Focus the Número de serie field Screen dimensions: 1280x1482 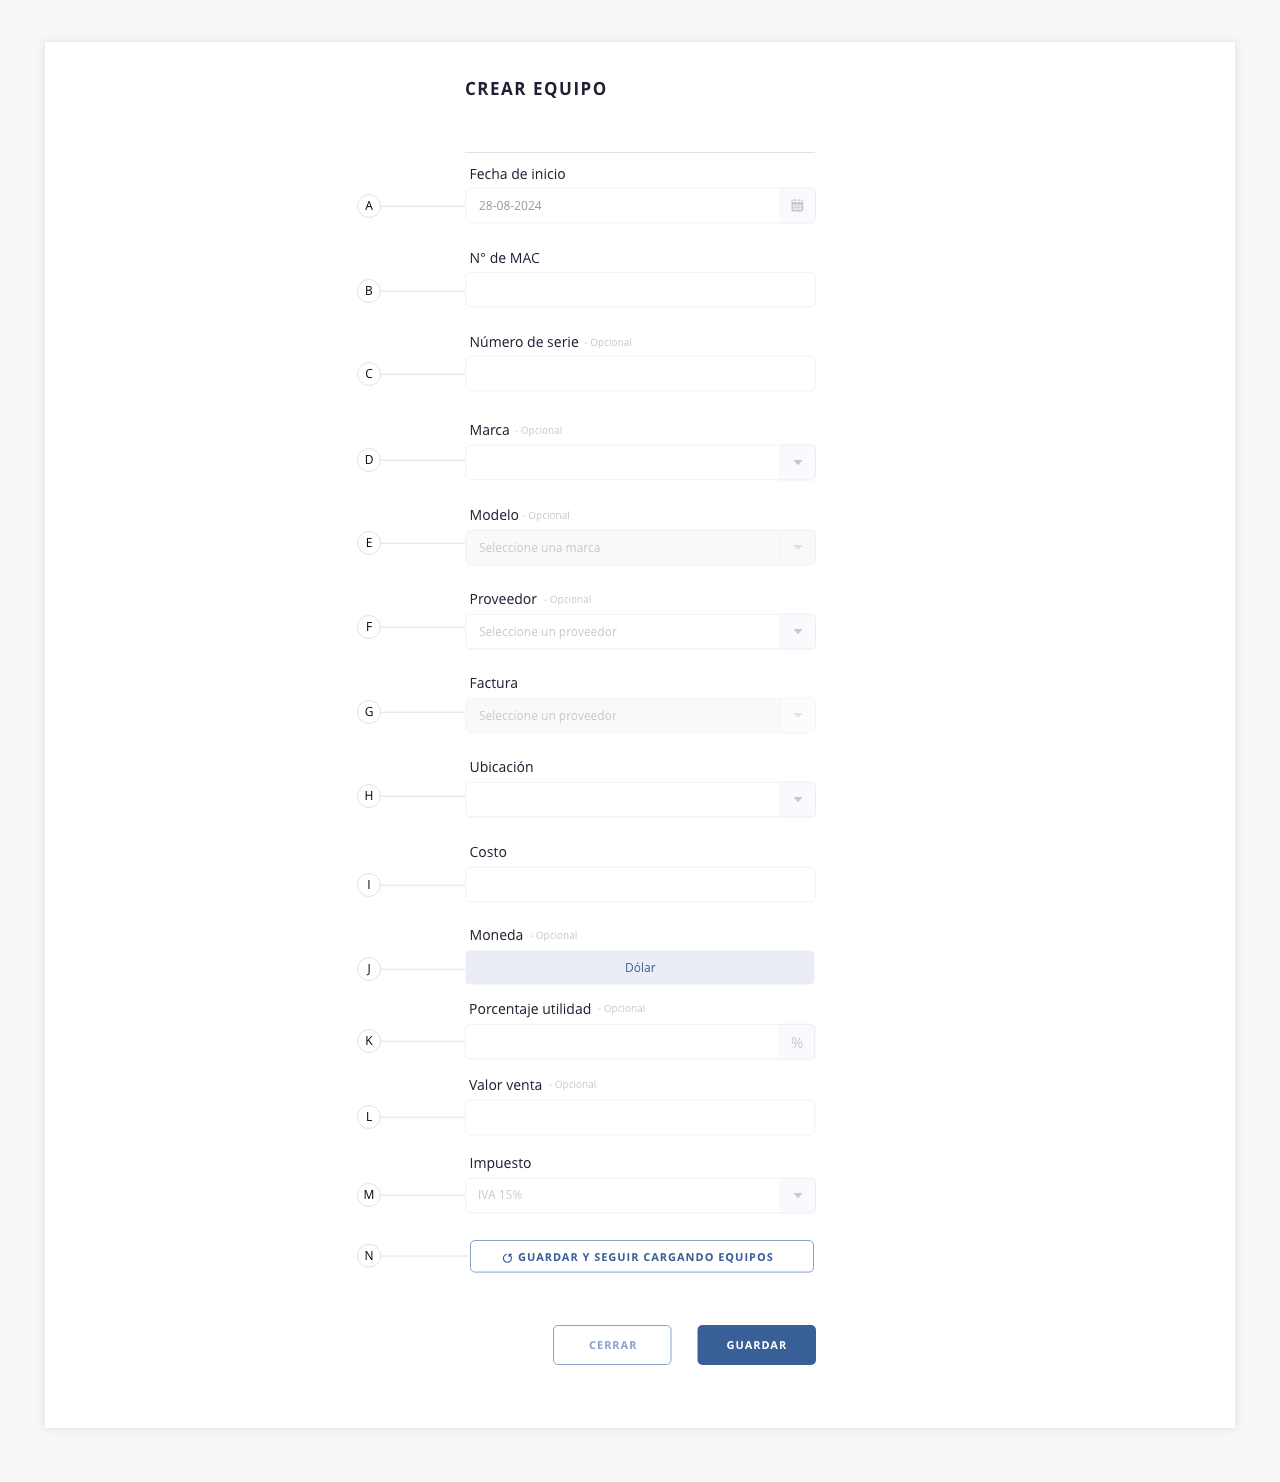(x=640, y=374)
